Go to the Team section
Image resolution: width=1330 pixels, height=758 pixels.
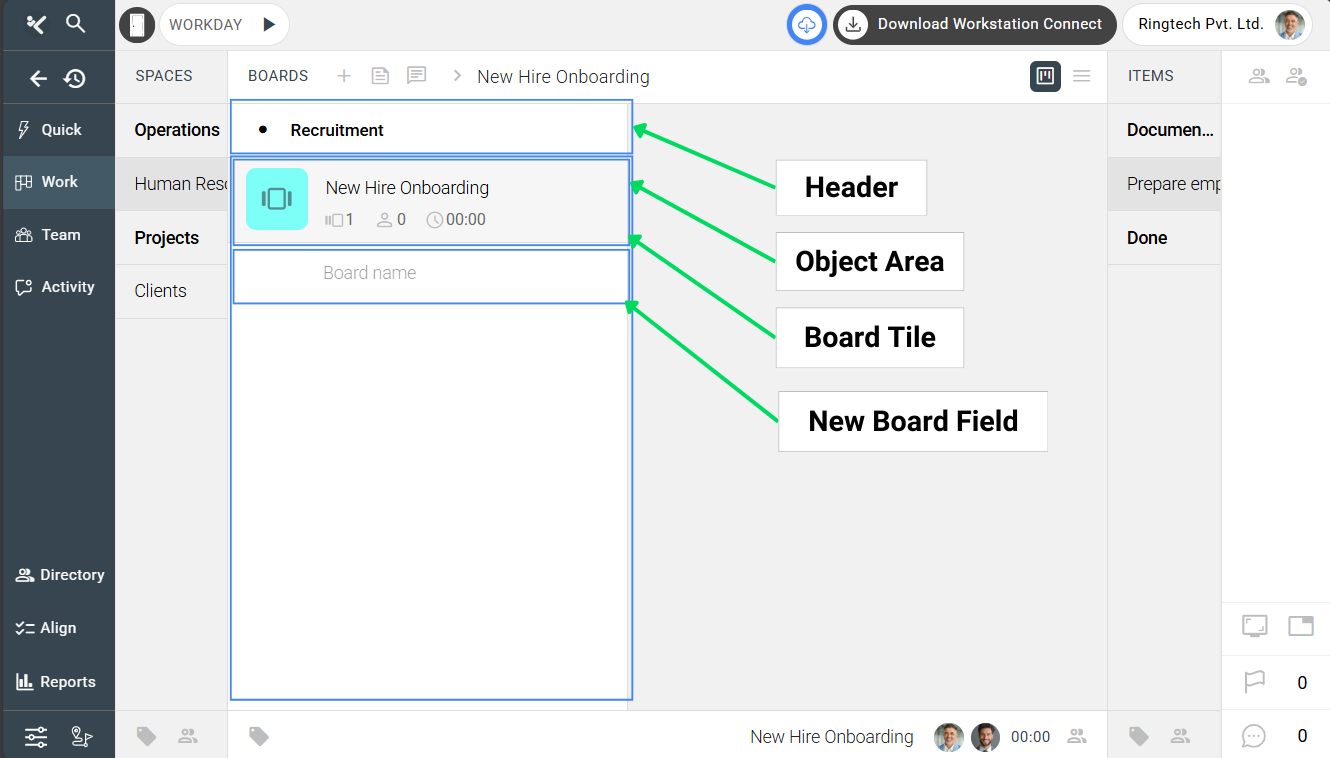coord(57,235)
